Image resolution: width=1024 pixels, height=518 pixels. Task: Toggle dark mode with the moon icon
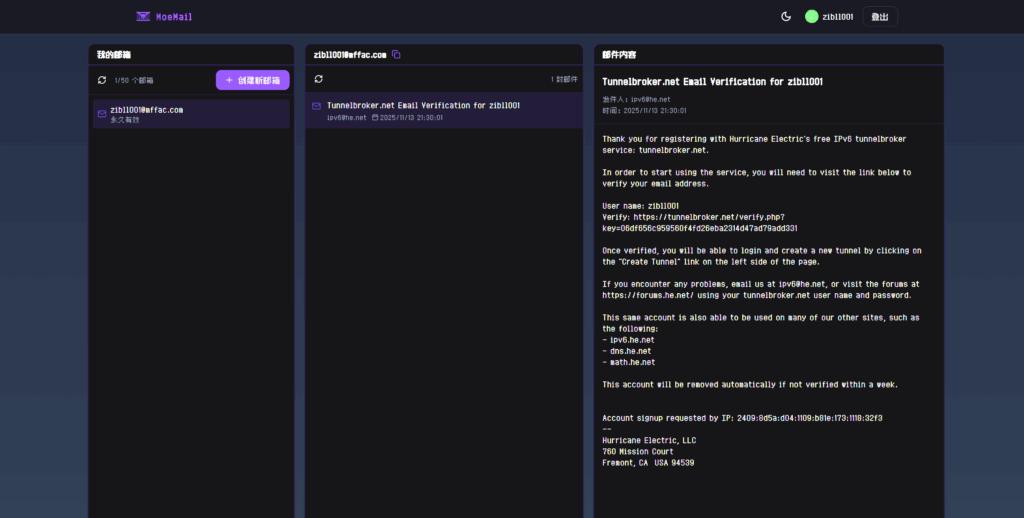tap(786, 16)
